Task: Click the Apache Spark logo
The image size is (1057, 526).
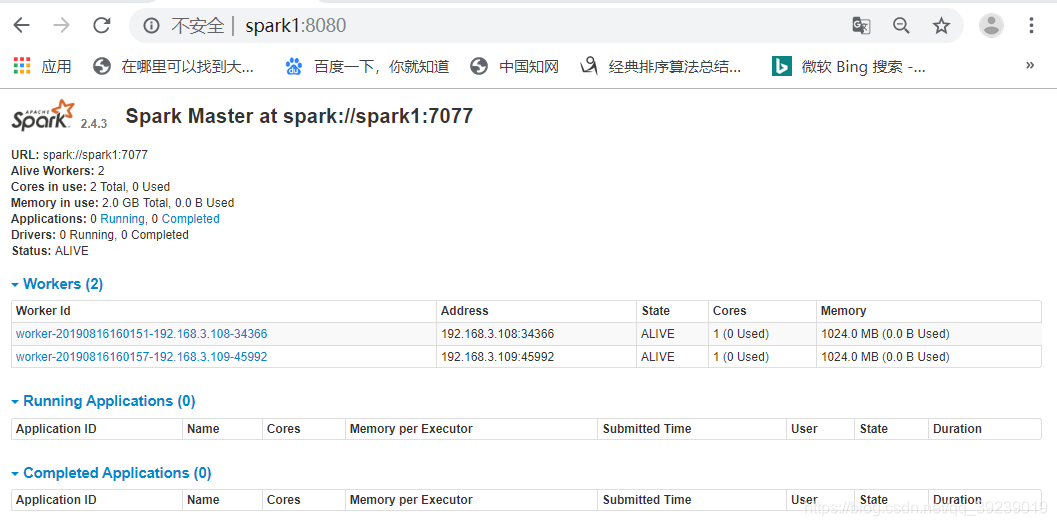Action: [x=43, y=115]
